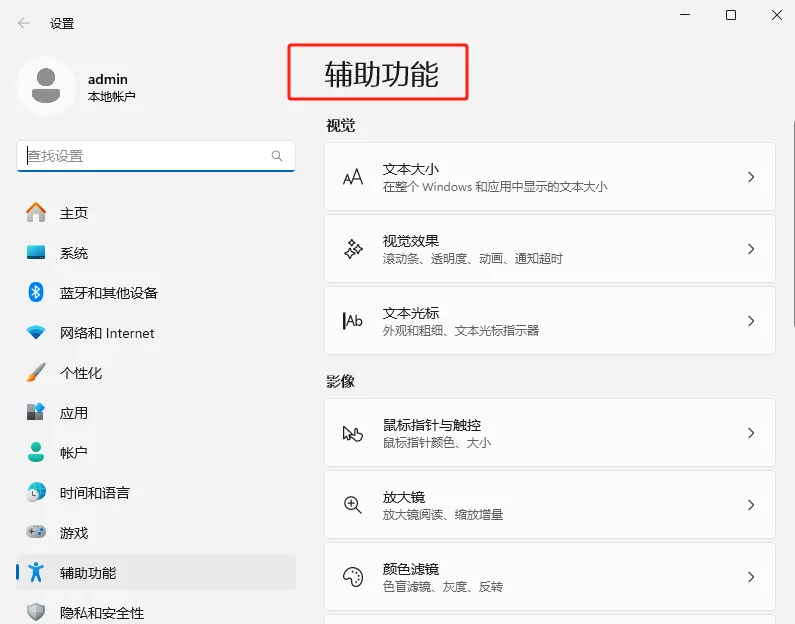This screenshot has height=624, width=795.
Task: Select 游戏 in the sidebar
Action: coord(156,532)
